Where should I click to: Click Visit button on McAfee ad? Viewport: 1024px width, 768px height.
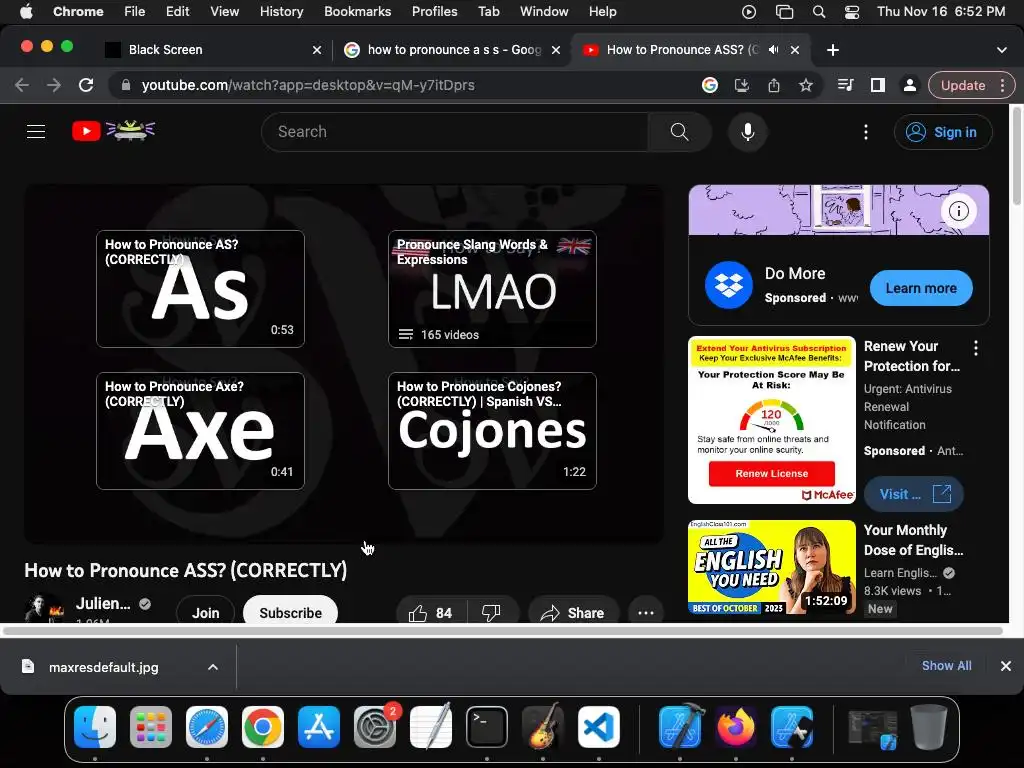coord(914,494)
